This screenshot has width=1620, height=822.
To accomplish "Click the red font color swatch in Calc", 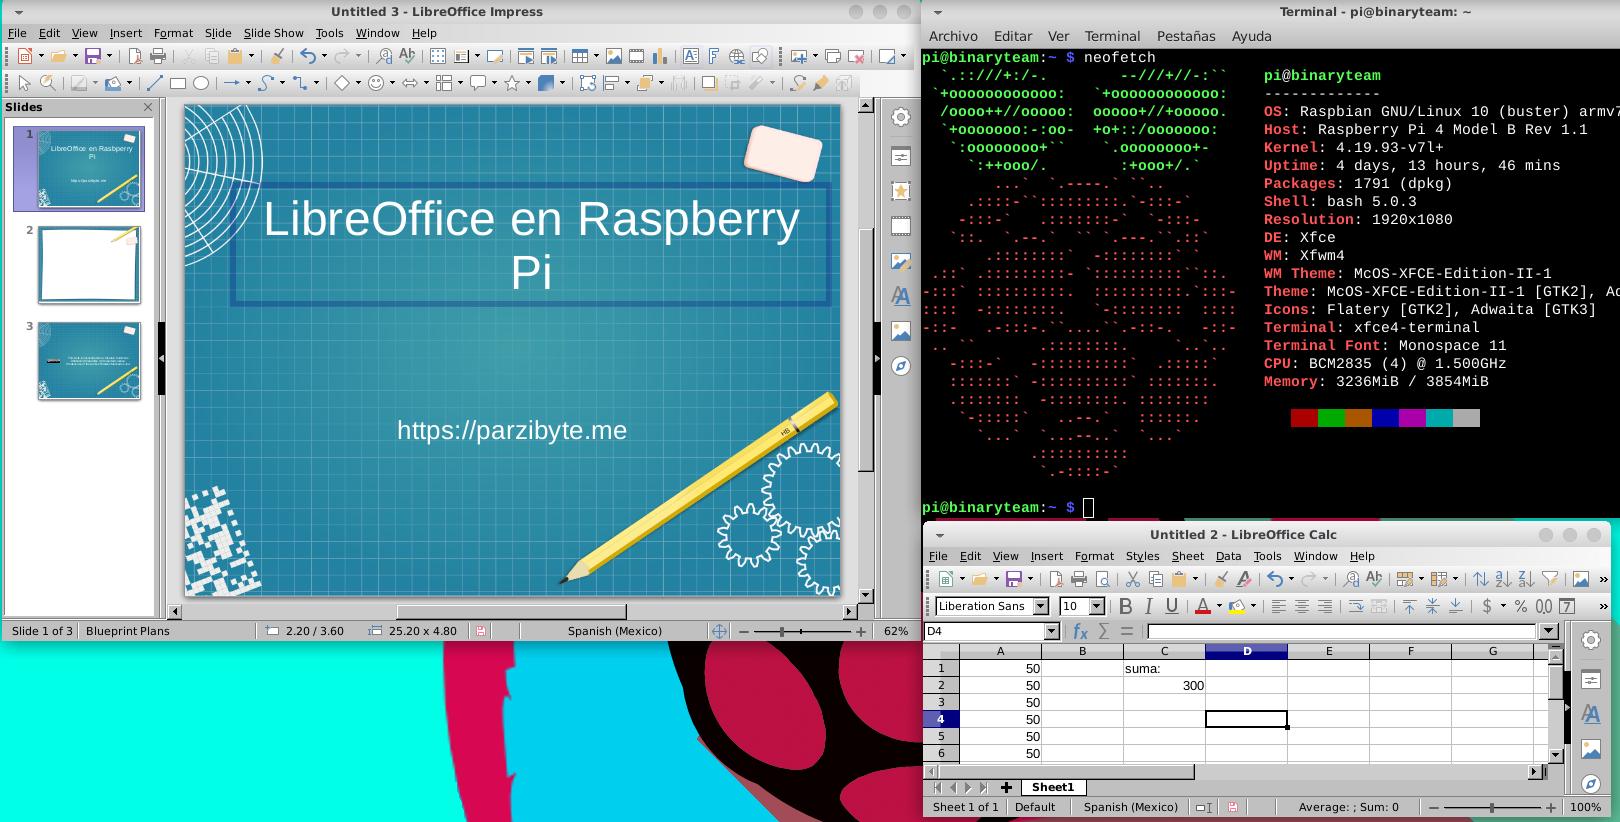I will [1203, 606].
